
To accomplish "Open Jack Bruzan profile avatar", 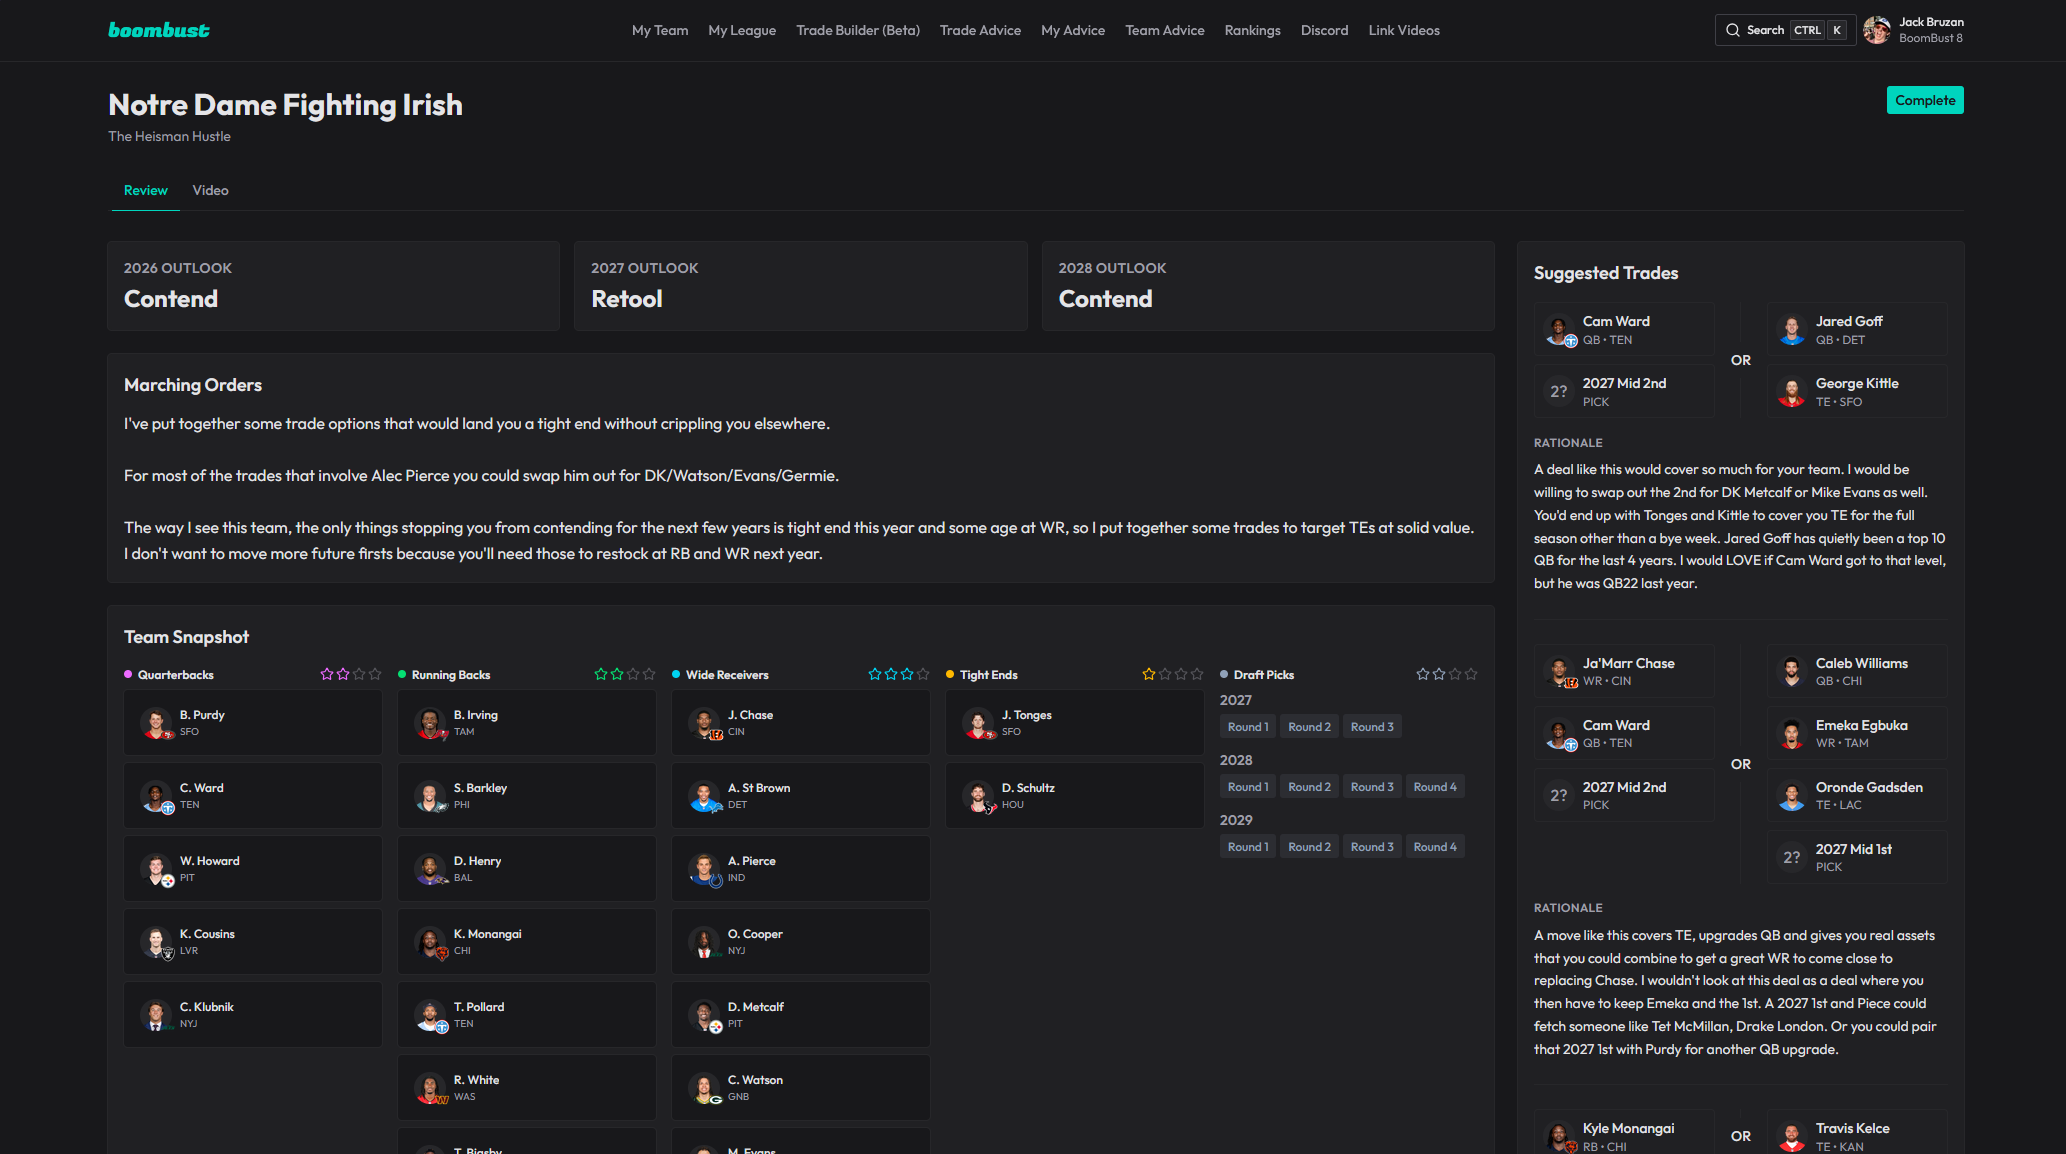I will click(1877, 30).
